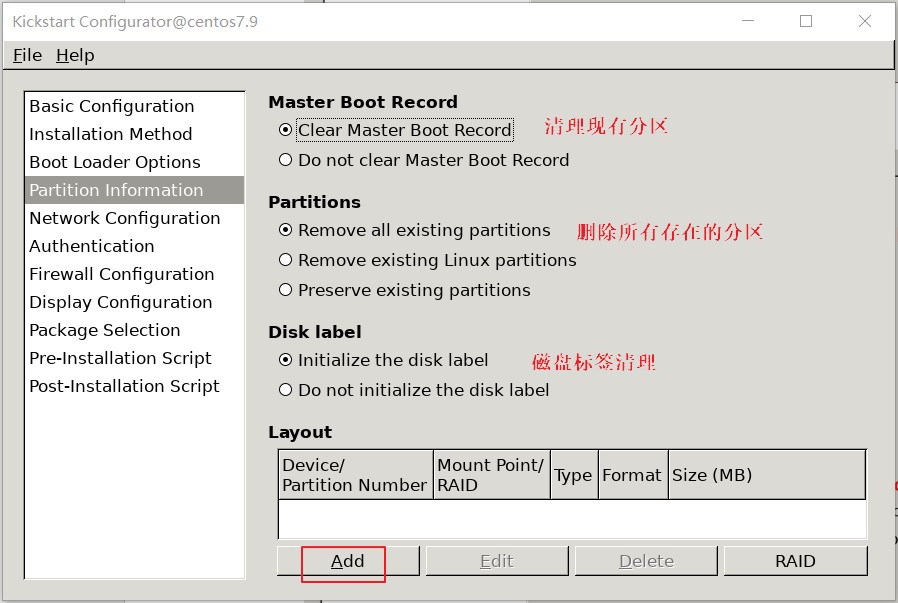Click the Delete partition button
898x603 pixels.
pos(647,561)
